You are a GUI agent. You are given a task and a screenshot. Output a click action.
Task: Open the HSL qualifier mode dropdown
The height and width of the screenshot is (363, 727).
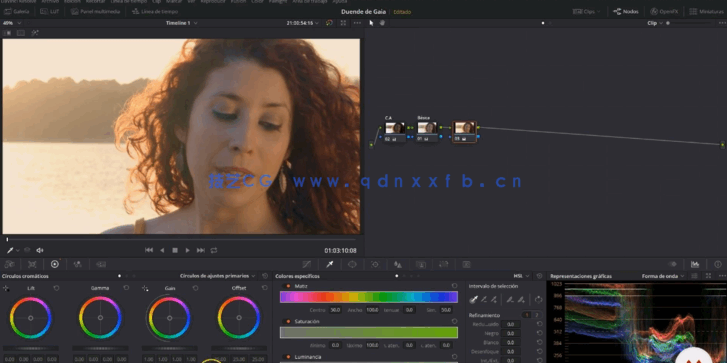tap(521, 276)
